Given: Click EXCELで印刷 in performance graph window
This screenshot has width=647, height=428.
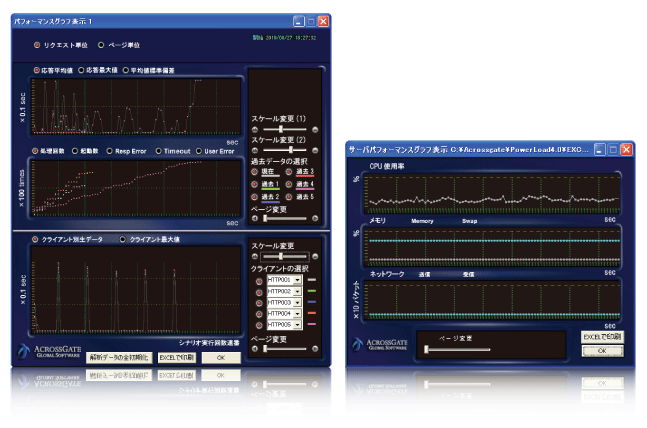Looking at the screenshot, I should click(x=177, y=357).
